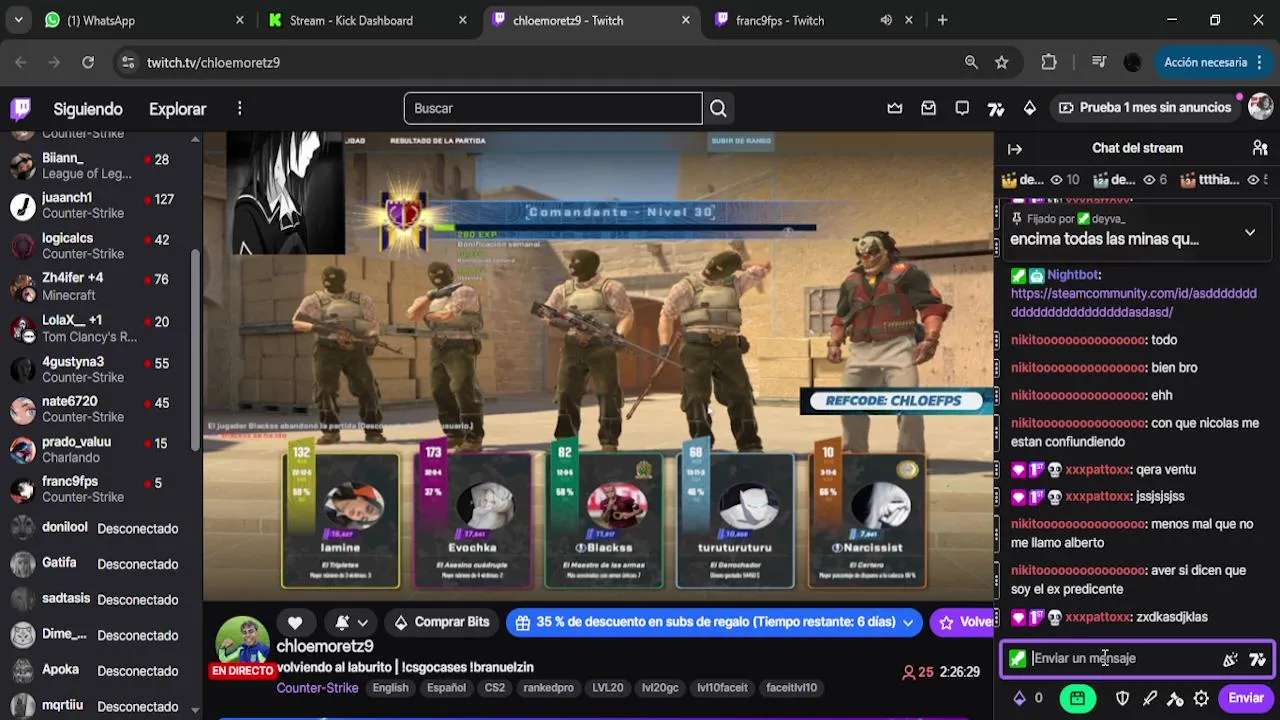Click the Enviar chat button
The width and height of the screenshot is (1280, 720).
[1246, 698]
